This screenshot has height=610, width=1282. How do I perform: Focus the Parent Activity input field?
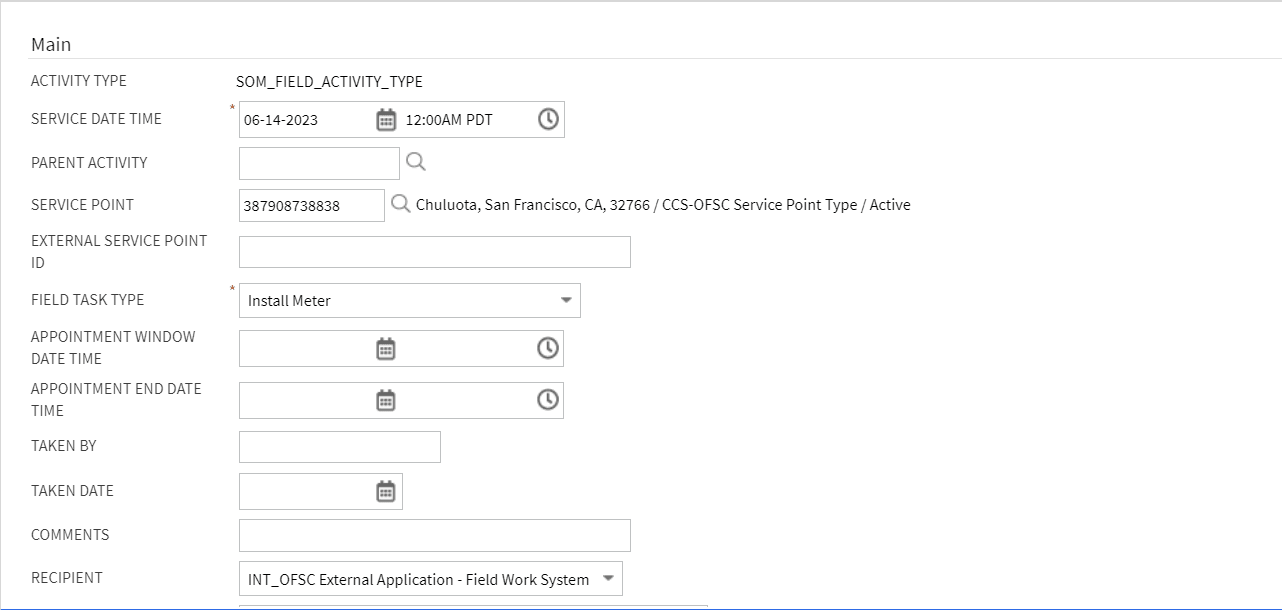click(319, 163)
